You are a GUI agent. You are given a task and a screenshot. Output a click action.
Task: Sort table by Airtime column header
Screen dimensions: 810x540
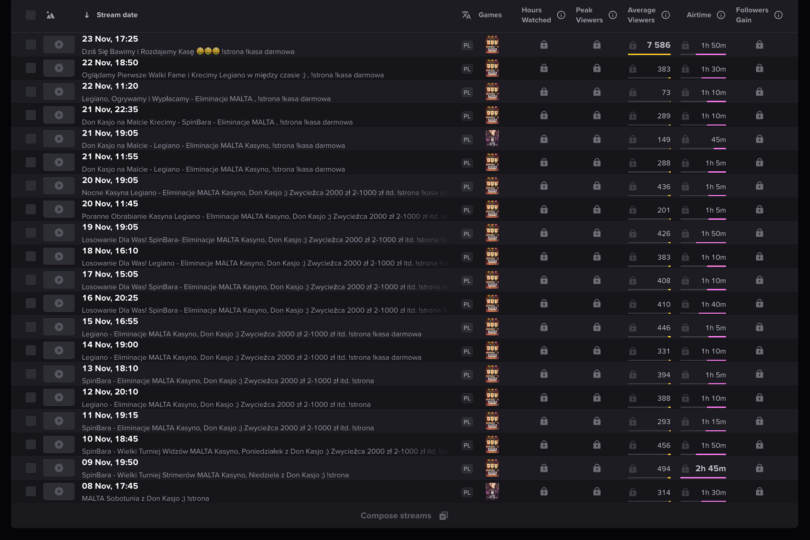coord(698,15)
